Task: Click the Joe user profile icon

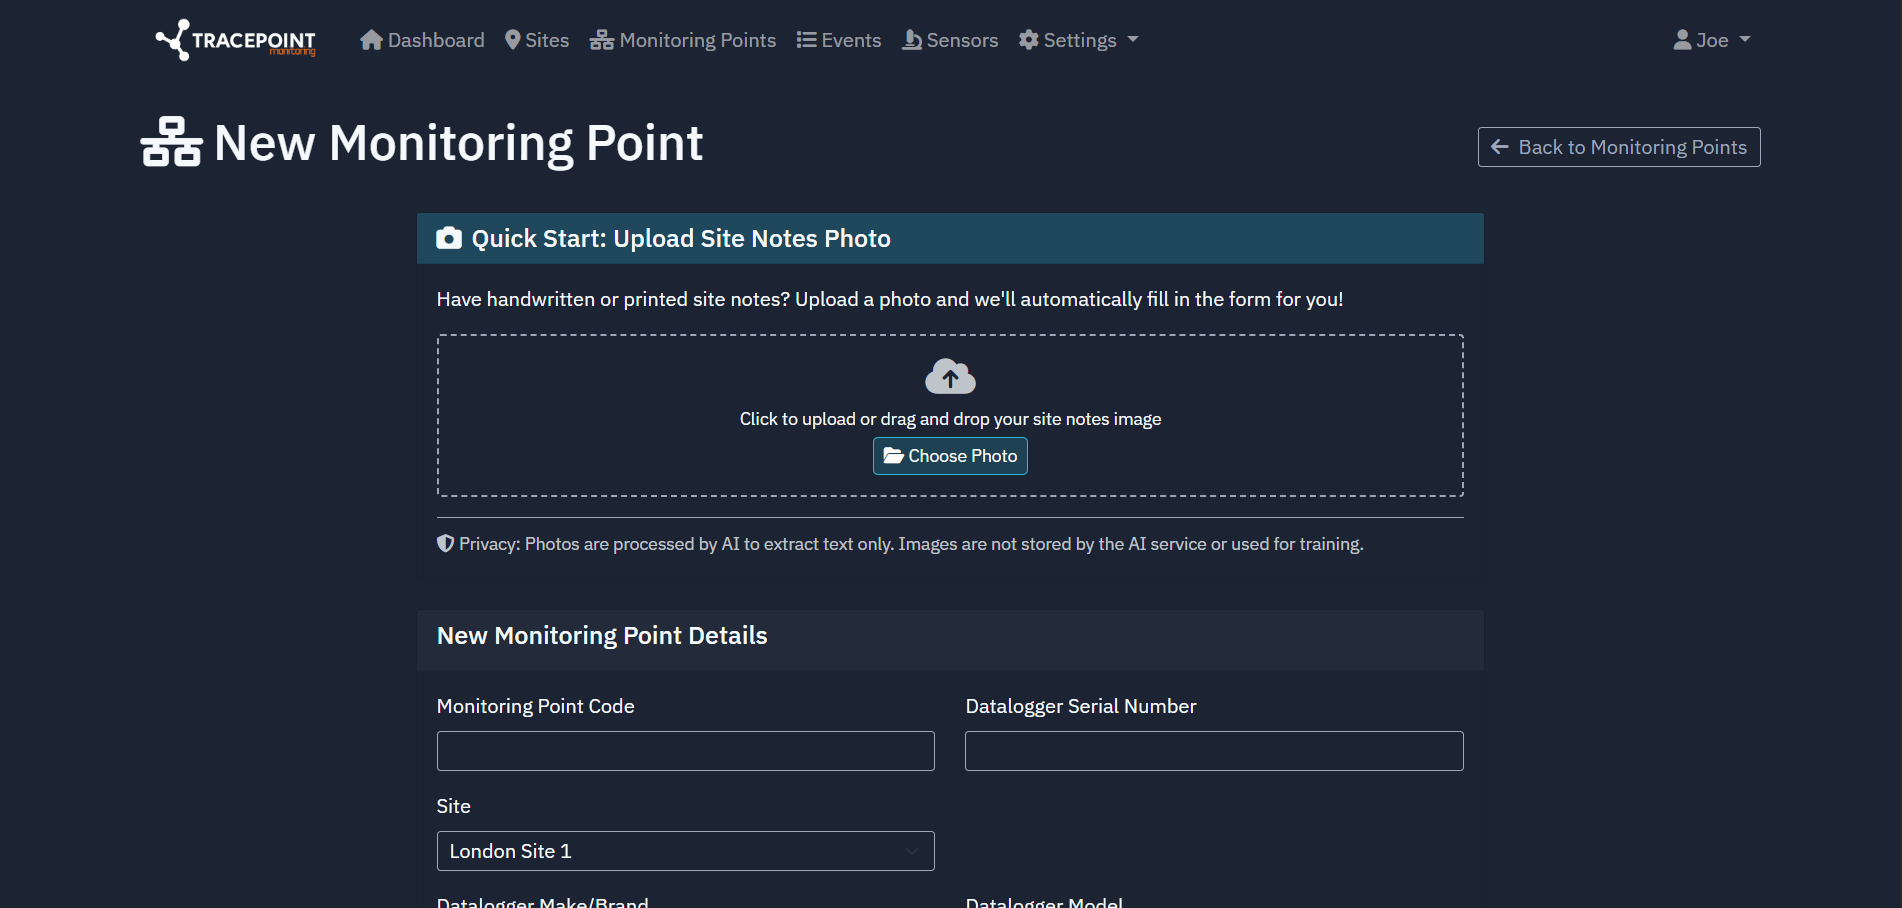Action: click(1681, 39)
